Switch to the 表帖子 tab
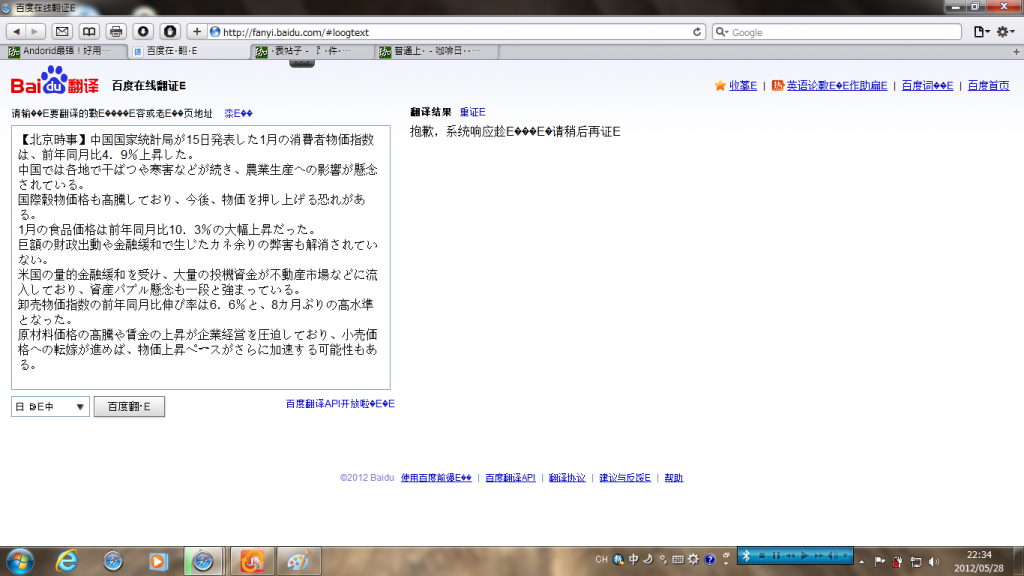 pyautogui.click(x=313, y=51)
